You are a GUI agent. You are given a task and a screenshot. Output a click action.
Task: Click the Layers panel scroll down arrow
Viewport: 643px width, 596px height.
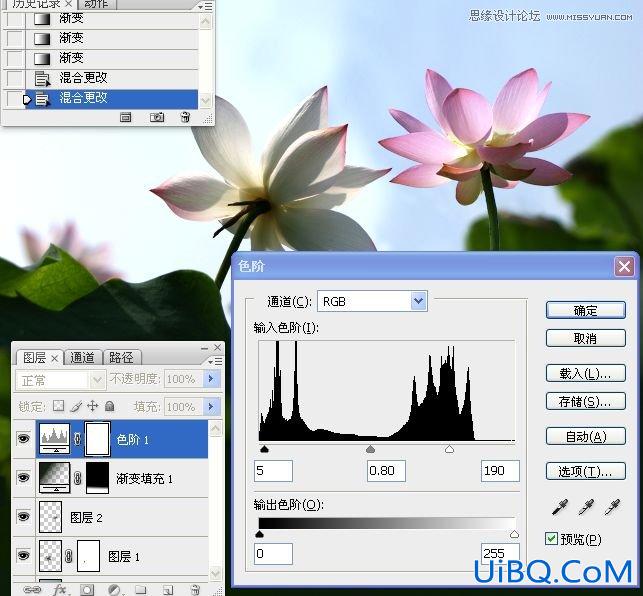(215, 572)
